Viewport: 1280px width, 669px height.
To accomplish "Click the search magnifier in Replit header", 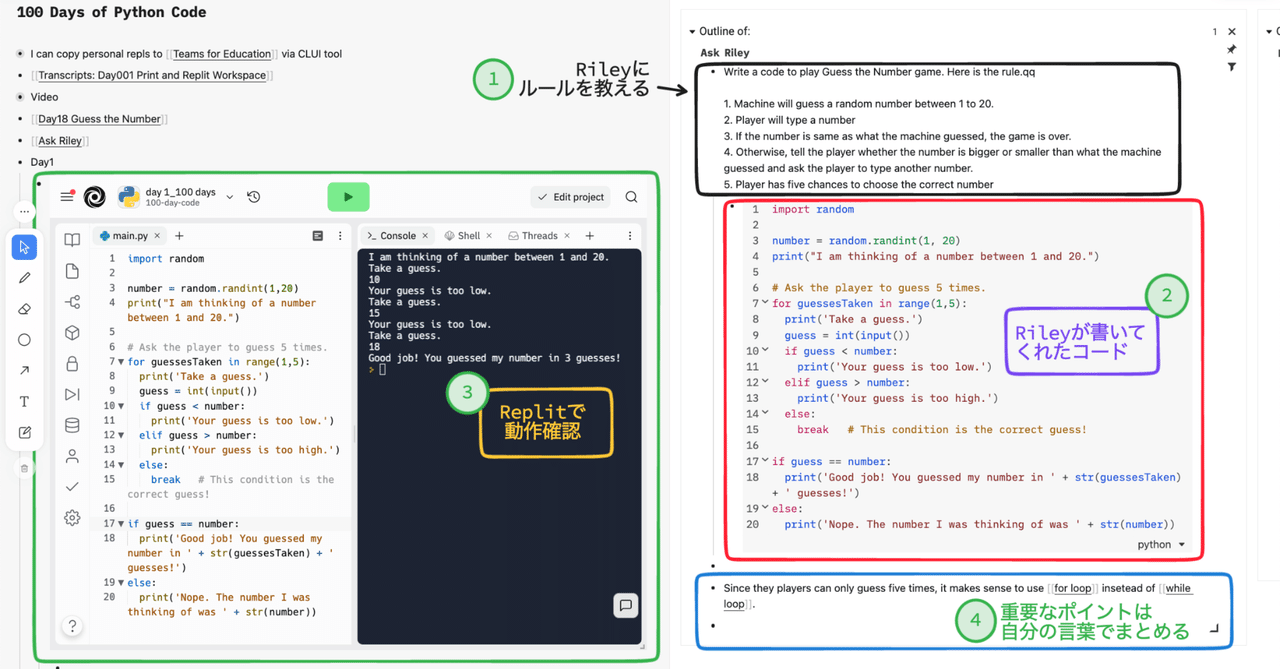I will click(x=631, y=197).
